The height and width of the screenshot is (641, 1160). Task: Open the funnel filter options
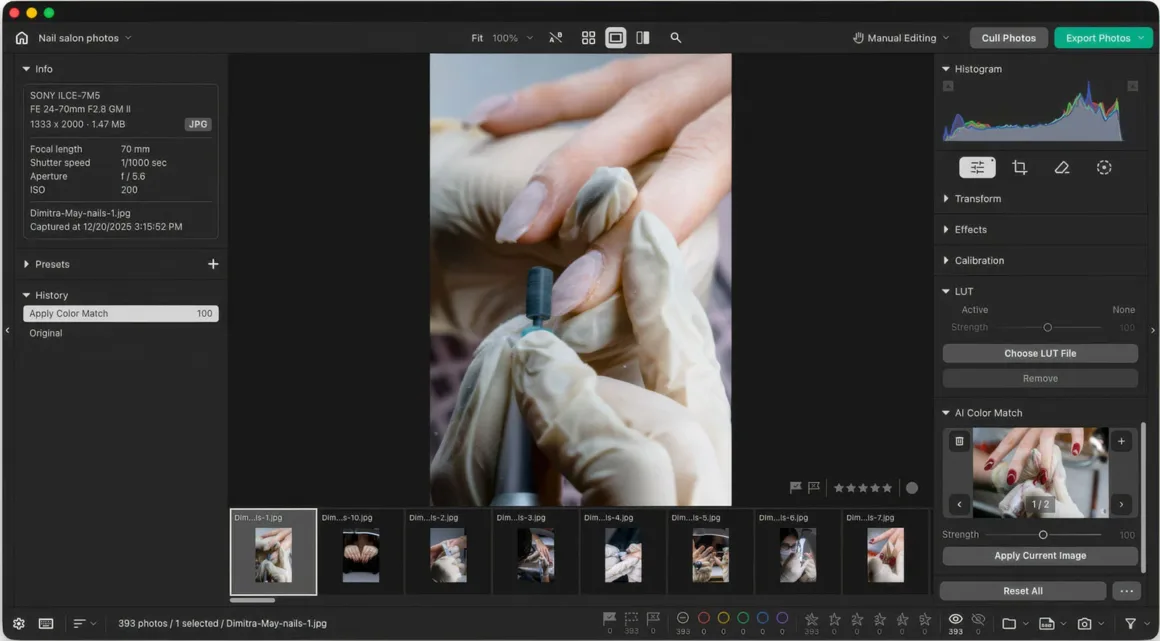pos(1130,624)
